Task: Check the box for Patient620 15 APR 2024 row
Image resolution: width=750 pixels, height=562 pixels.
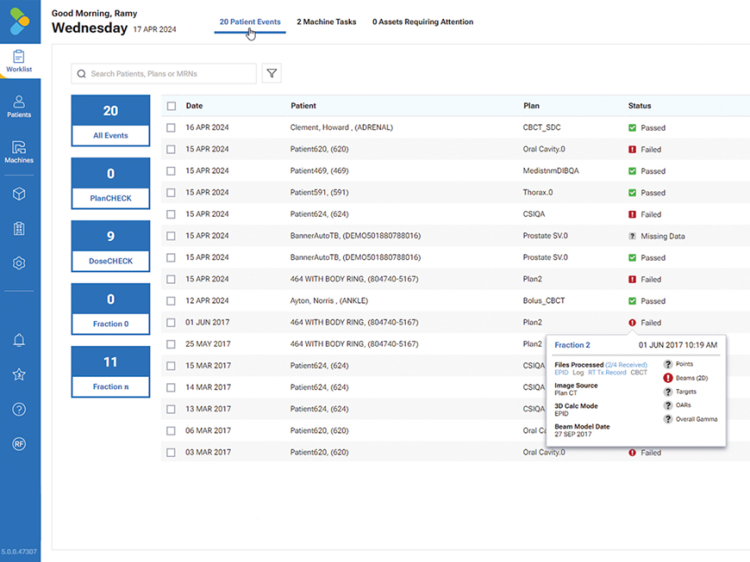Action: click(x=171, y=149)
